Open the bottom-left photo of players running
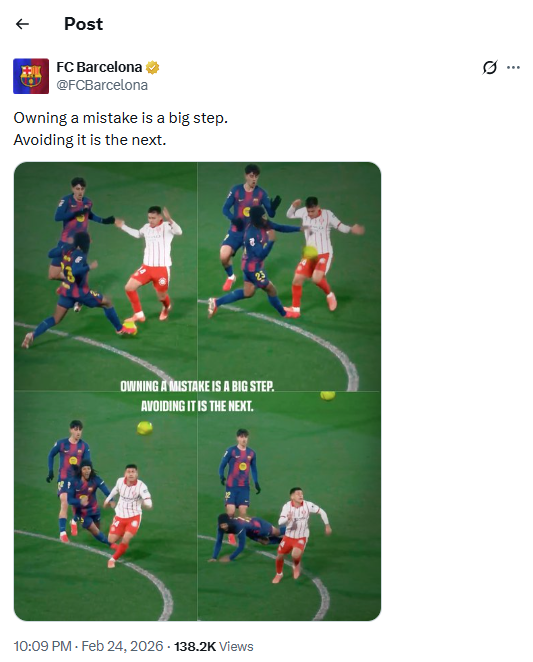533x662 pixels. [x=105, y=506]
